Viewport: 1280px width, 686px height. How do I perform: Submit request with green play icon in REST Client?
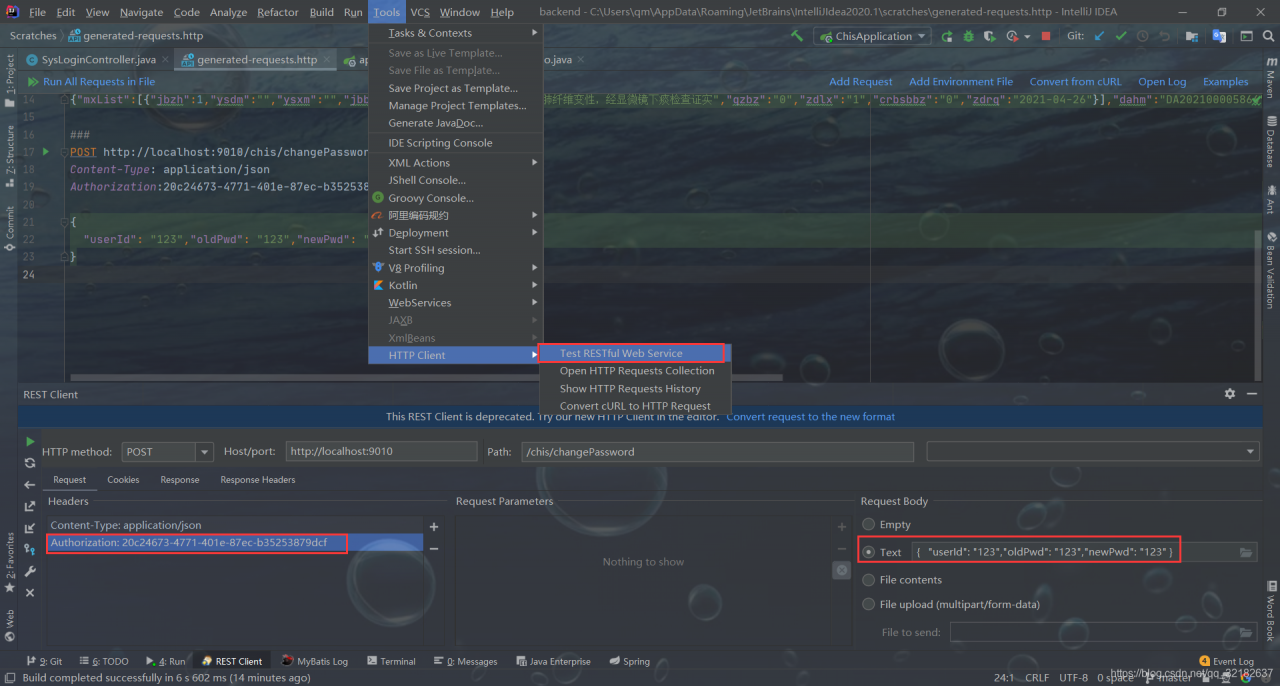pos(30,441)
